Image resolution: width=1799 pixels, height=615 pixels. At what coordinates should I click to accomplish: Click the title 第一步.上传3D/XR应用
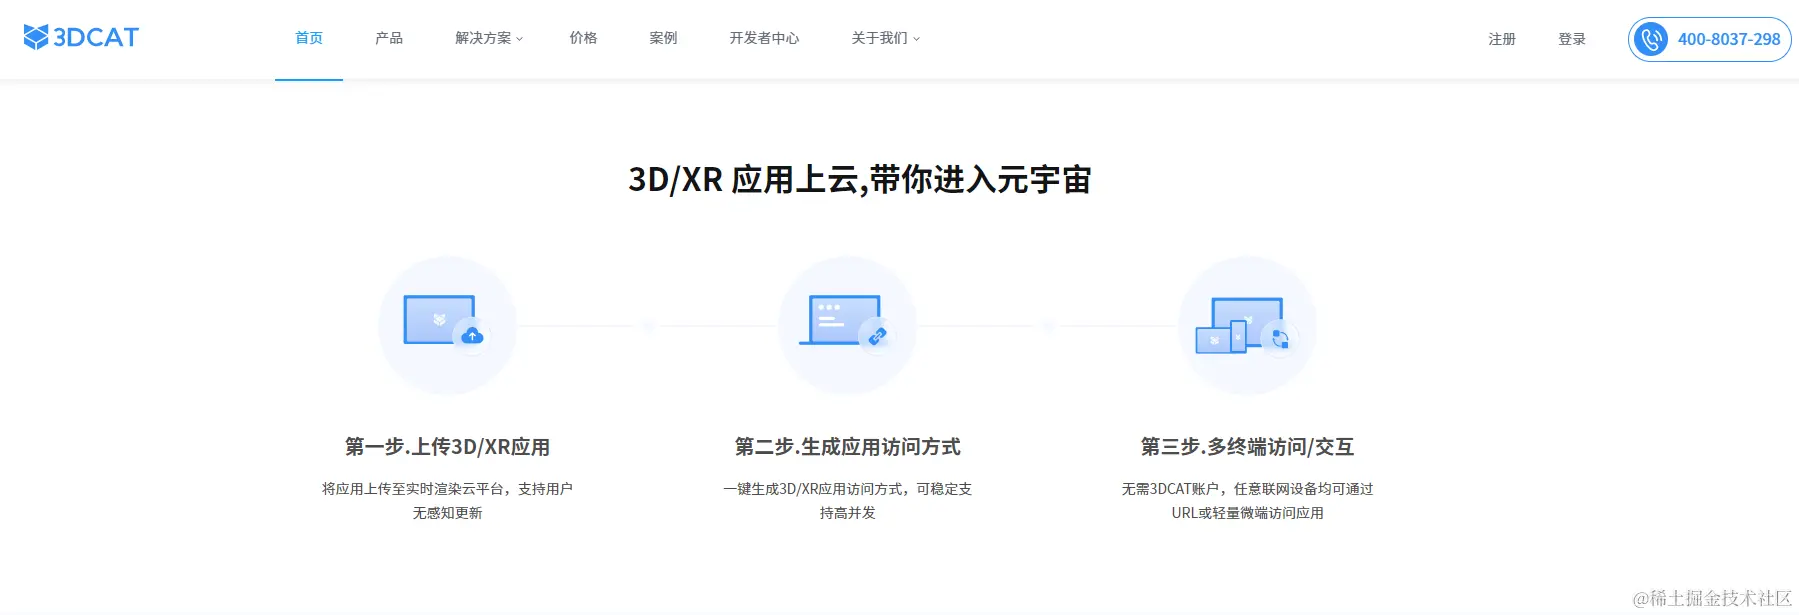[x=447, y=447]
